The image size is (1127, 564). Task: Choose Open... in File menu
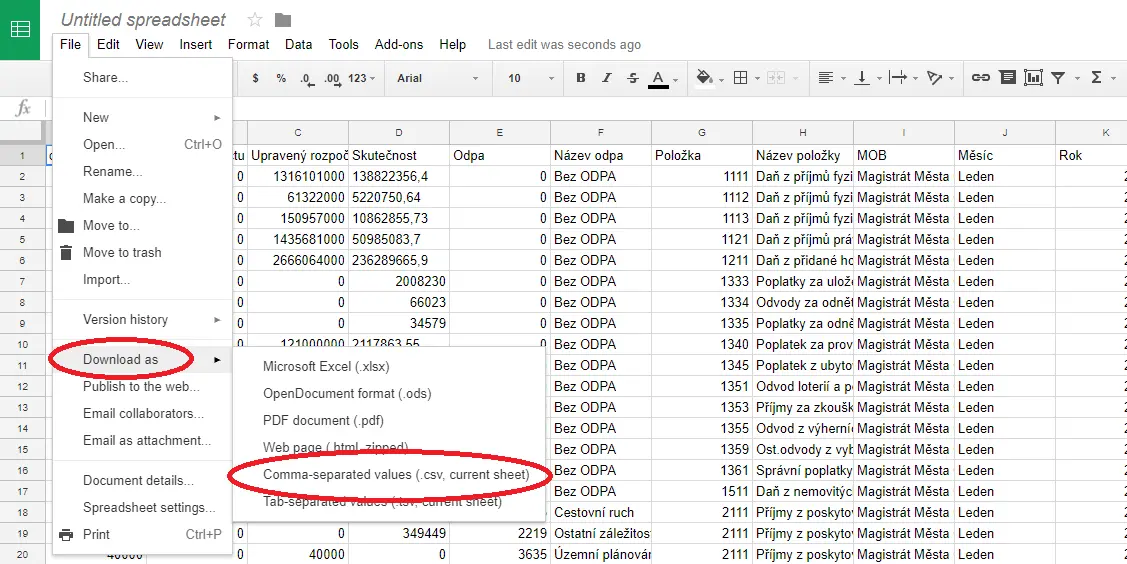(x=142, y=144)
